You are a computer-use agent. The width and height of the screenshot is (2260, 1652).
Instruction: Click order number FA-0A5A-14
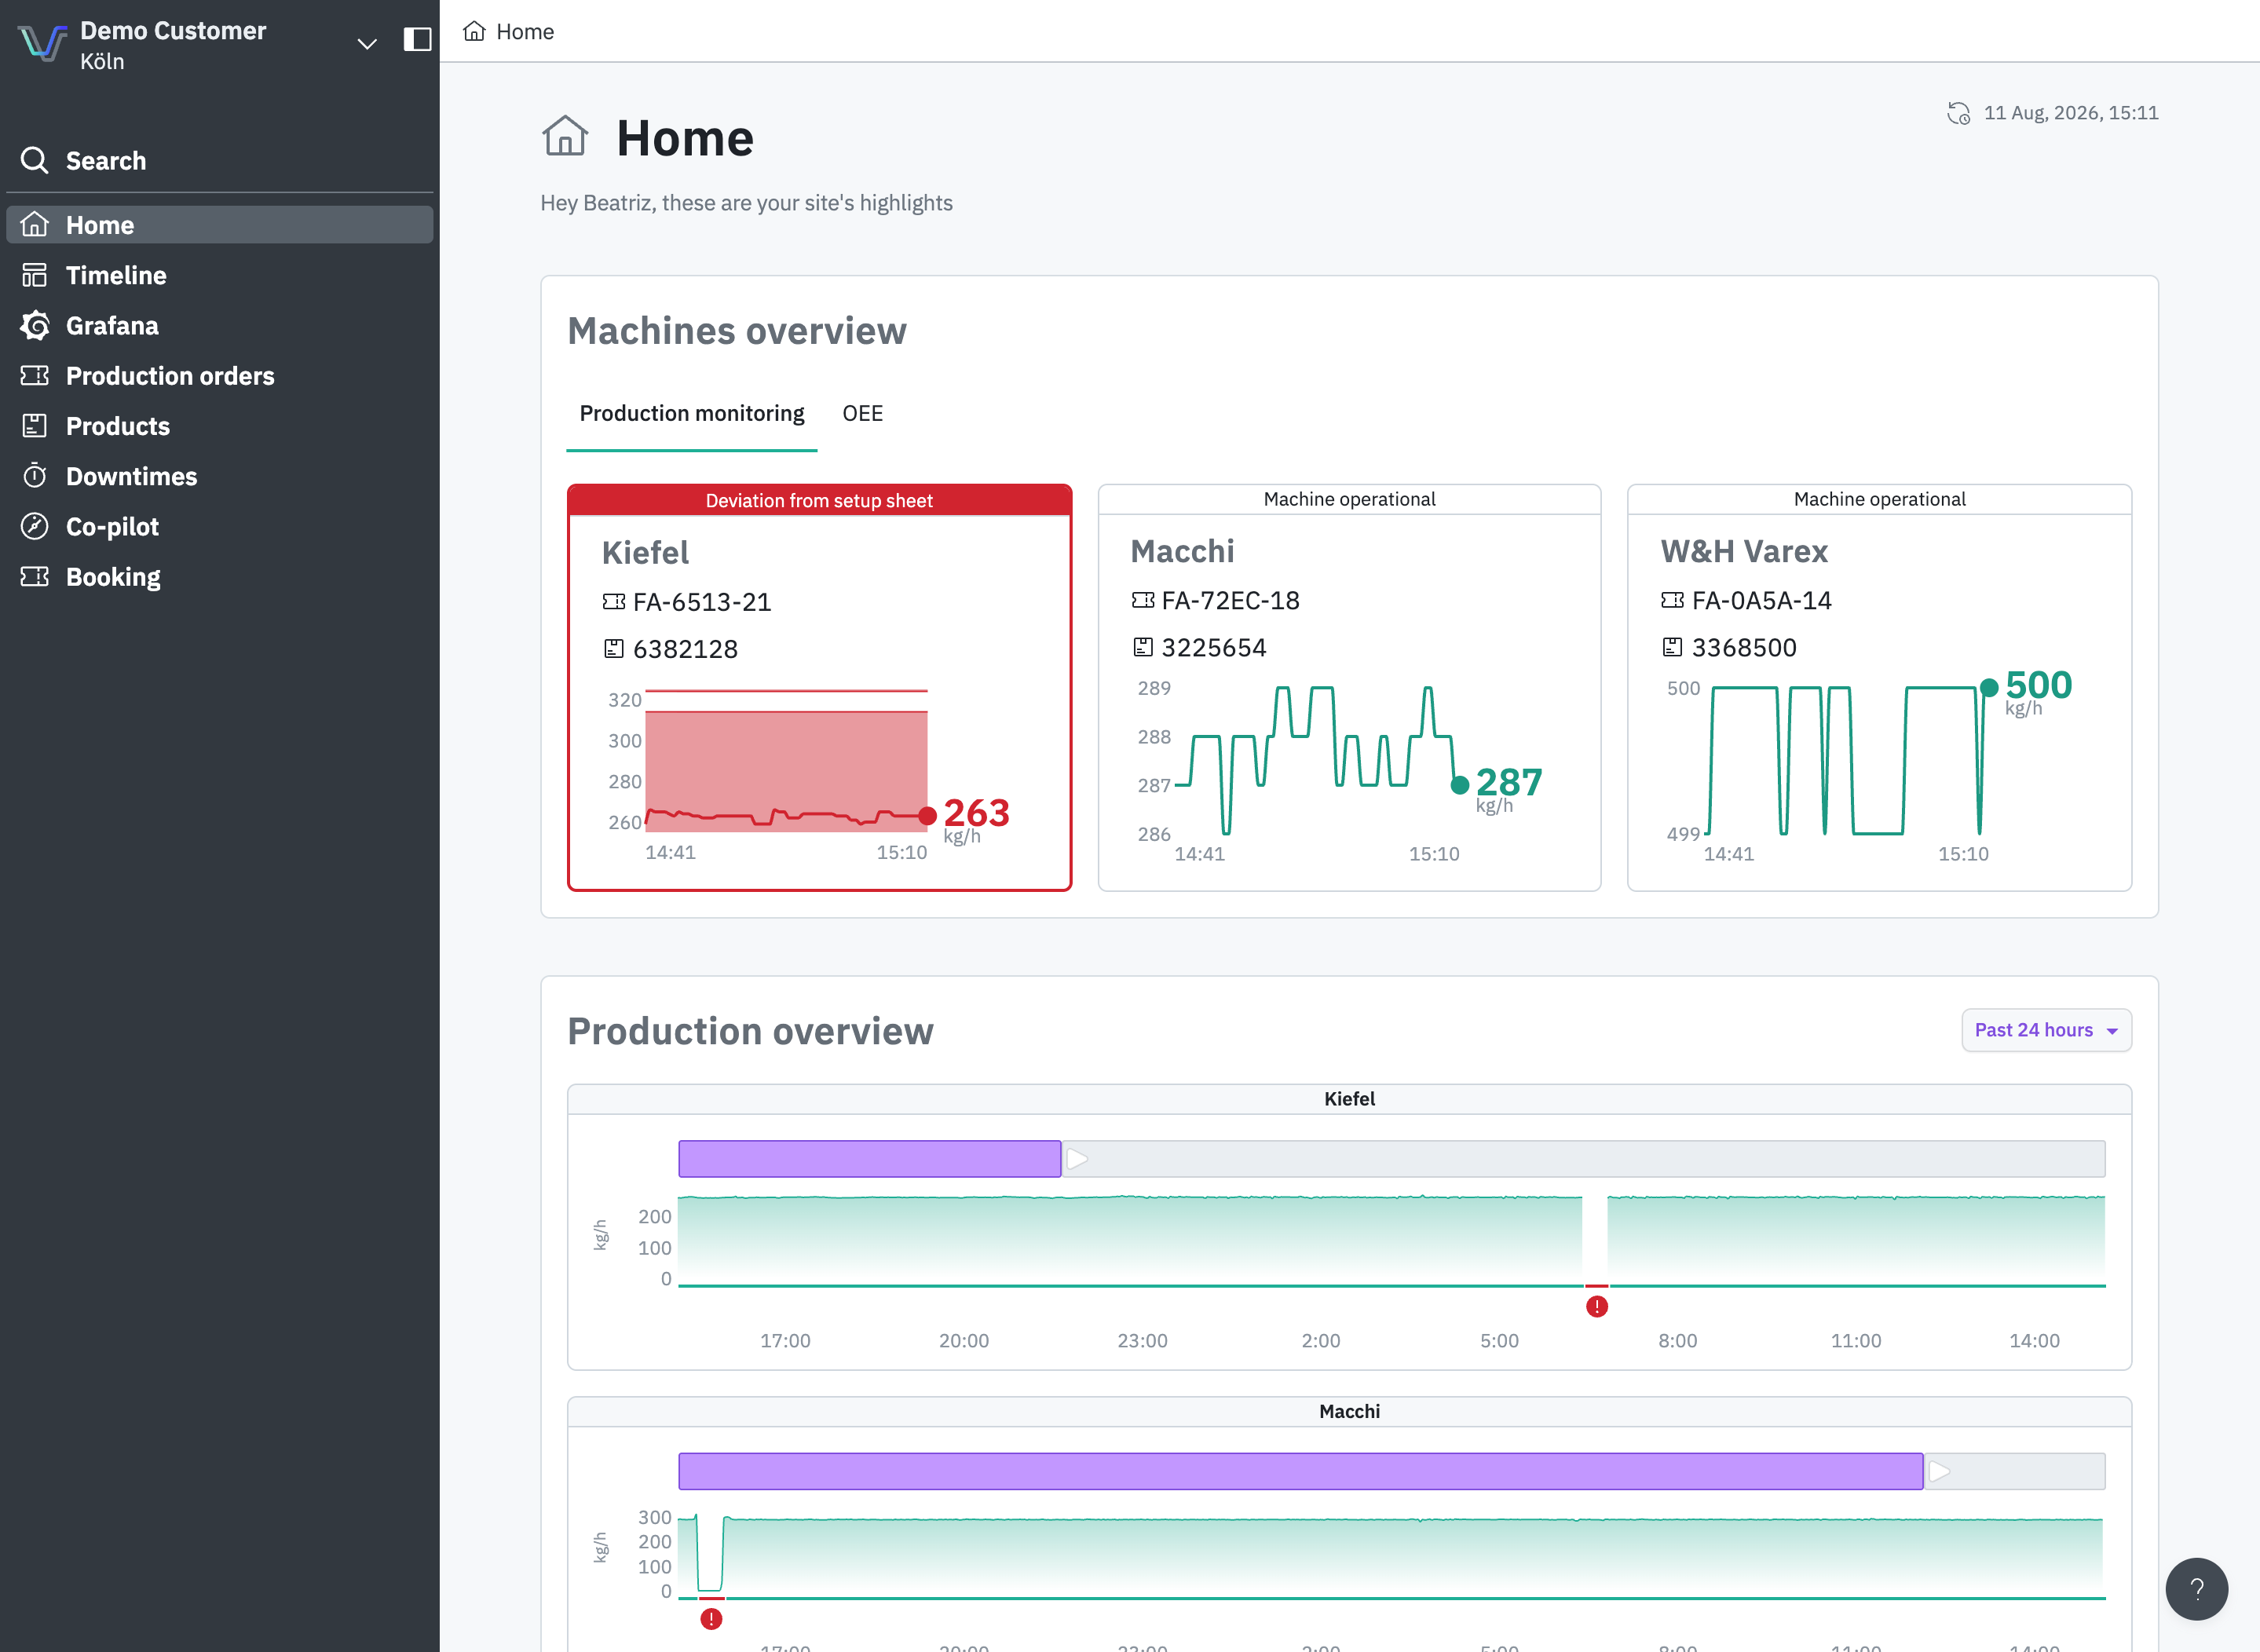point(1762,600)
